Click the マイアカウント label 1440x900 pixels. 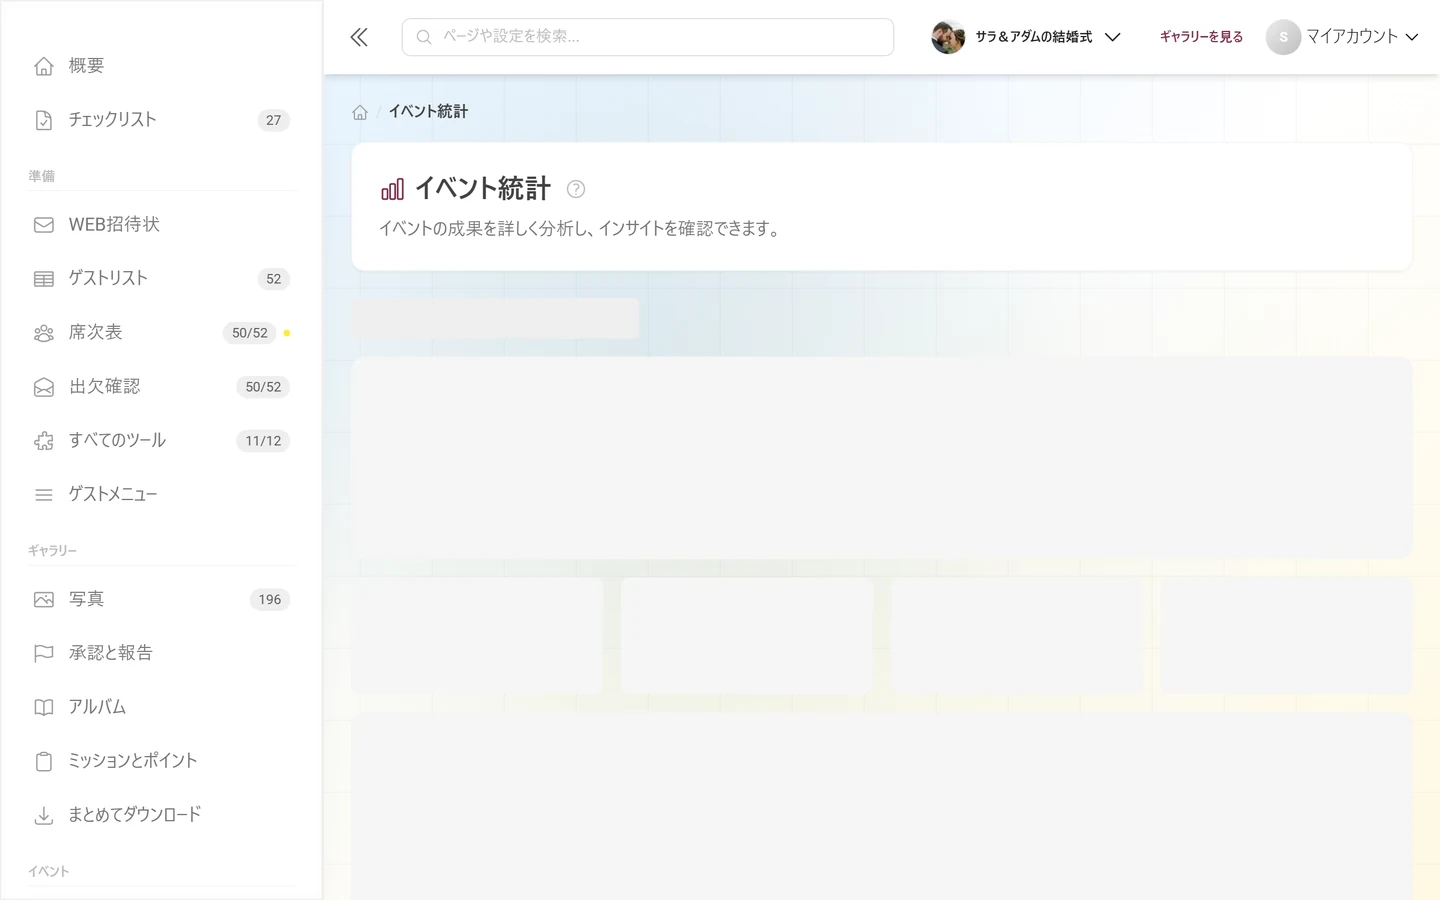point(1351,37)
